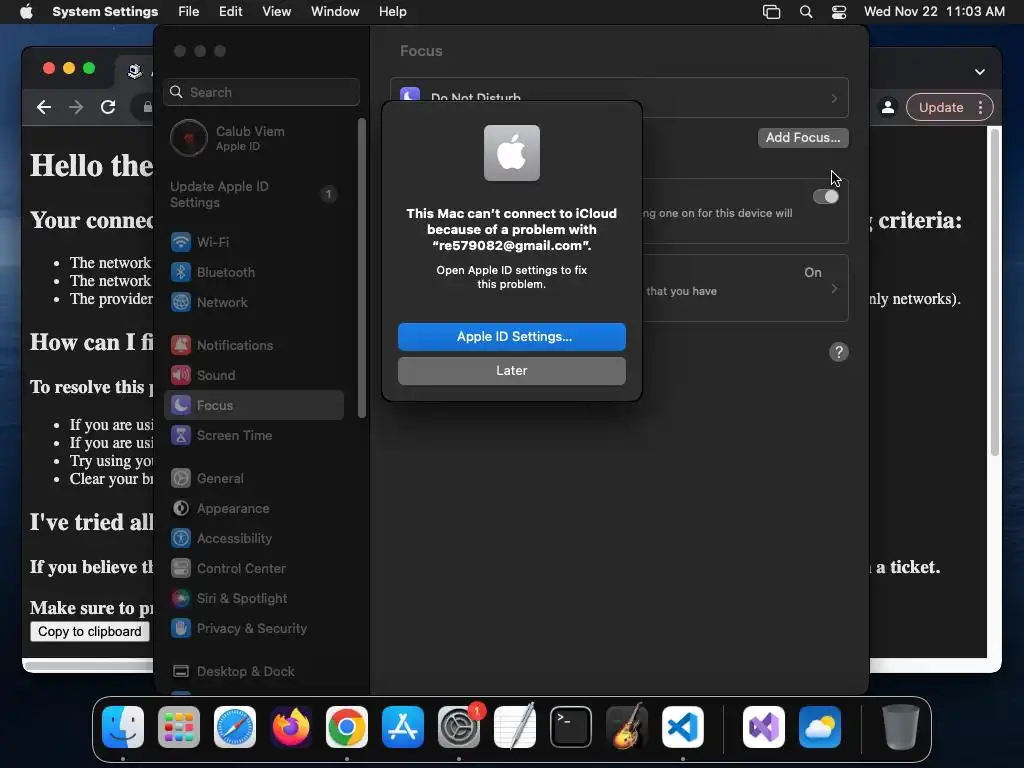The width and height of the screenshot is (1024, 768).
Task: Open Launchpad from the Dock
Action: coord(179,727)
